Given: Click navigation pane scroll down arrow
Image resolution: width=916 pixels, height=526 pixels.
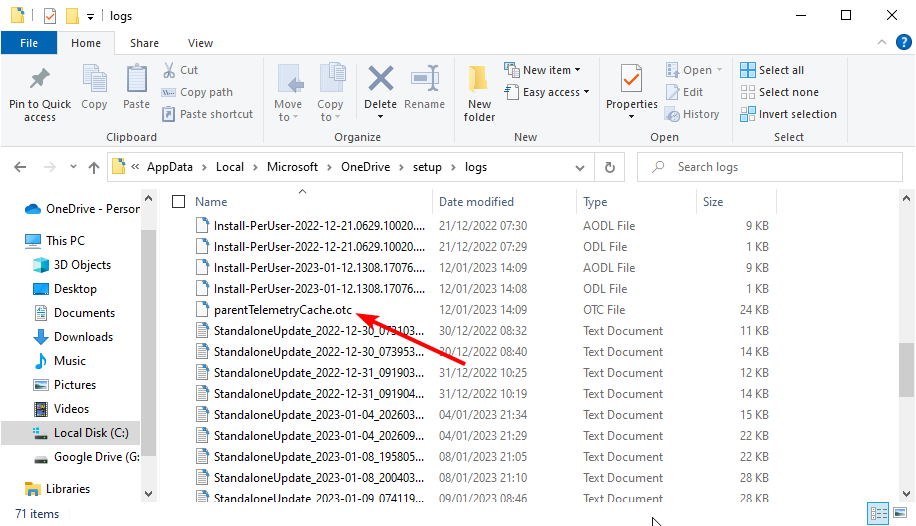Looking at the screenshot, I should (x=148, y=494).
